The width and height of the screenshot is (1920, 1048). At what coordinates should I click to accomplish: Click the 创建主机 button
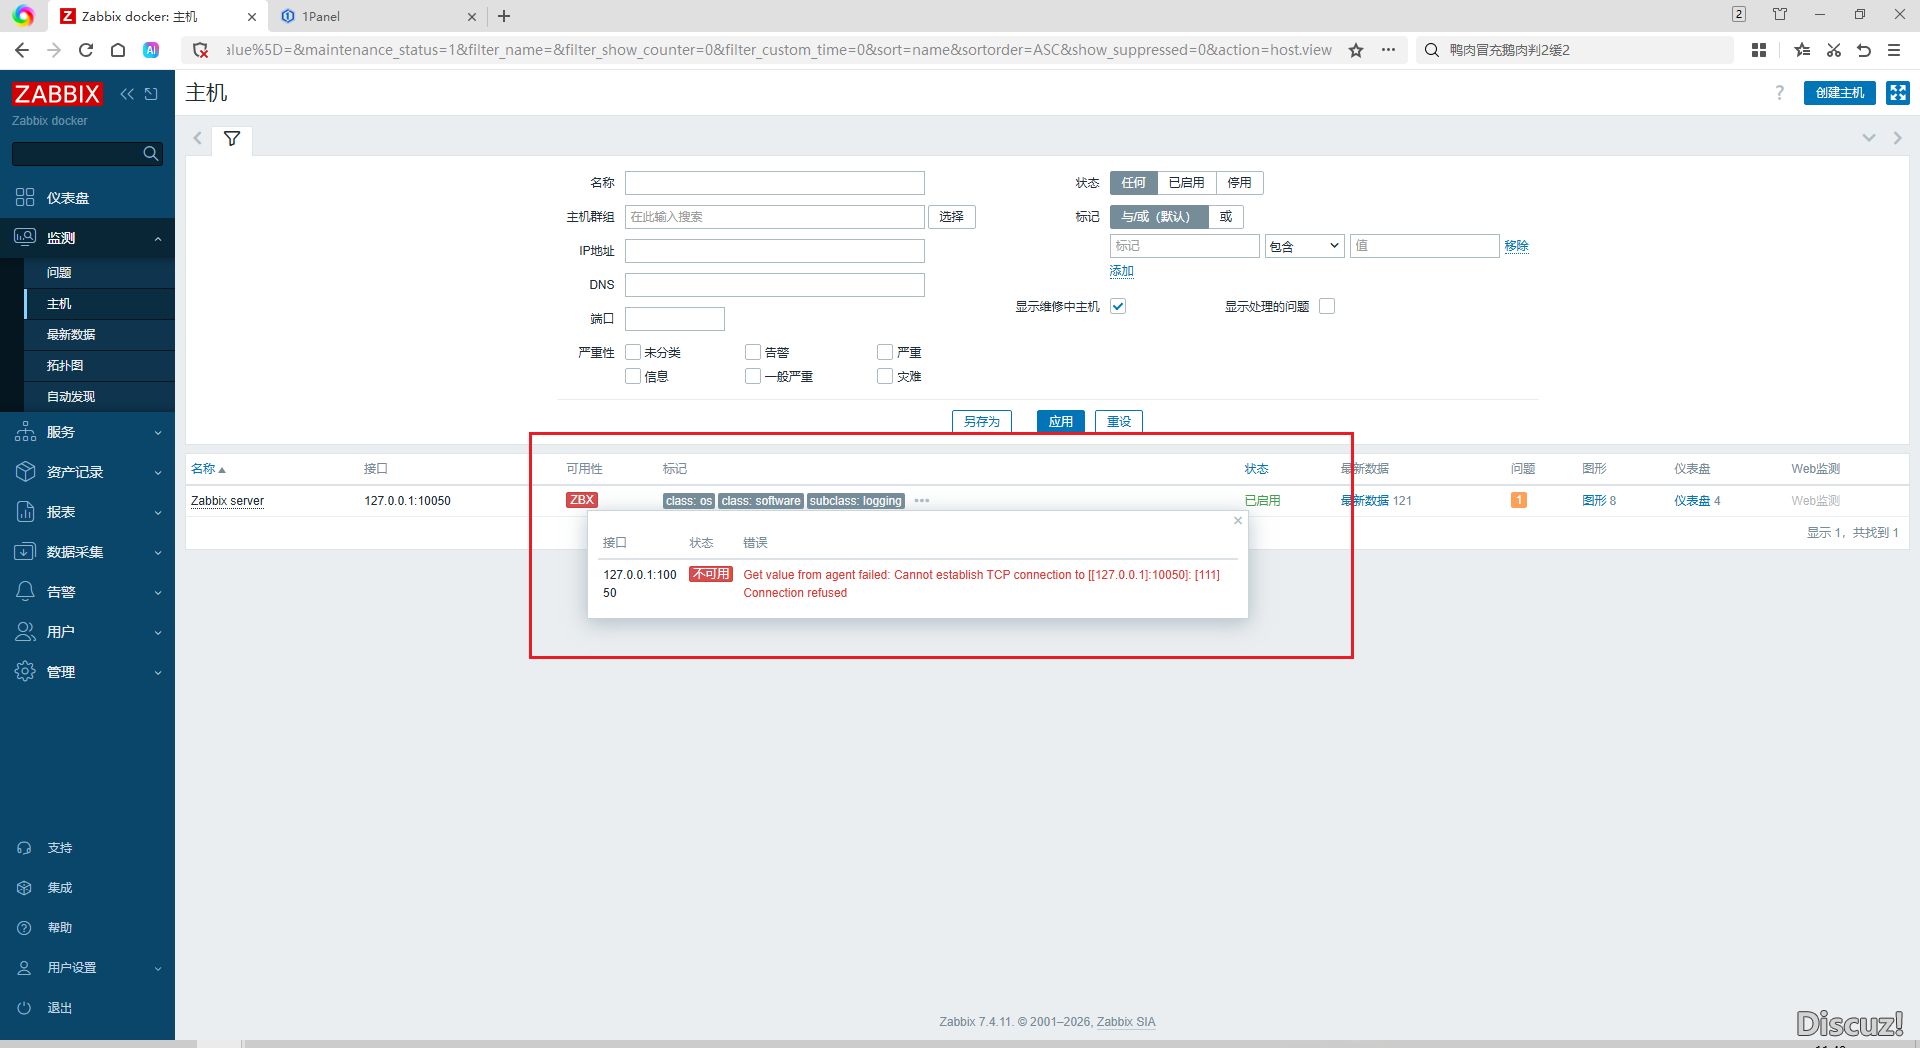[x=1839, y=93]
